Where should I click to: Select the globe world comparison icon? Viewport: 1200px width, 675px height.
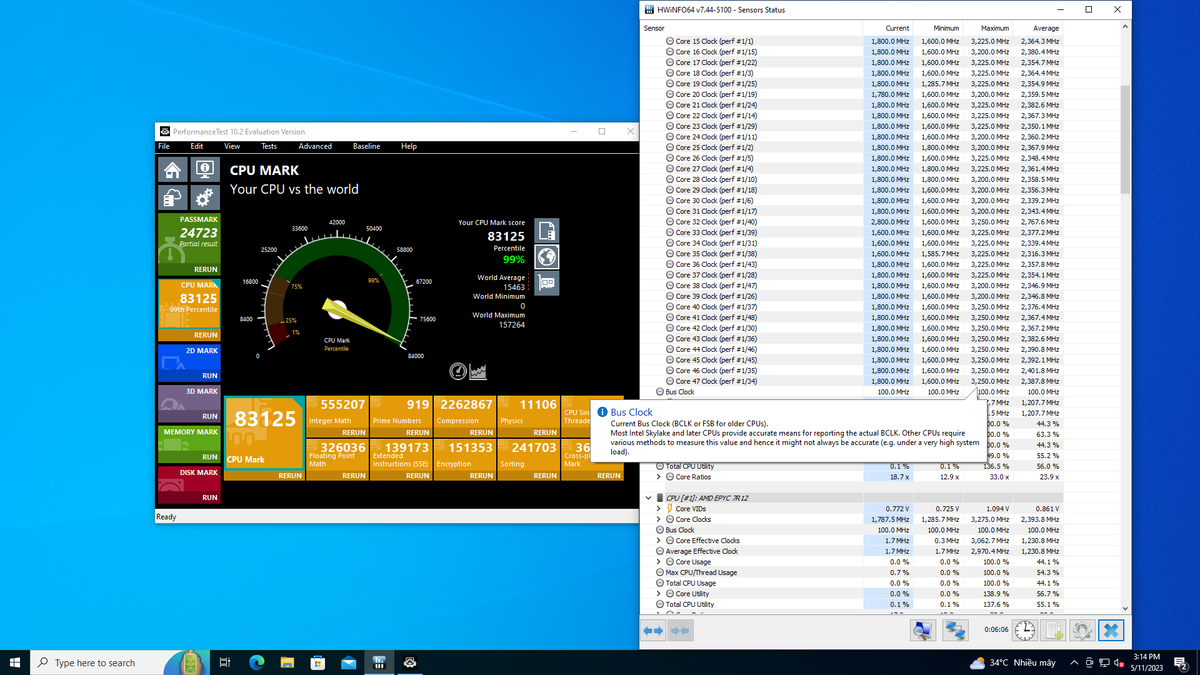tap(546, 257)
